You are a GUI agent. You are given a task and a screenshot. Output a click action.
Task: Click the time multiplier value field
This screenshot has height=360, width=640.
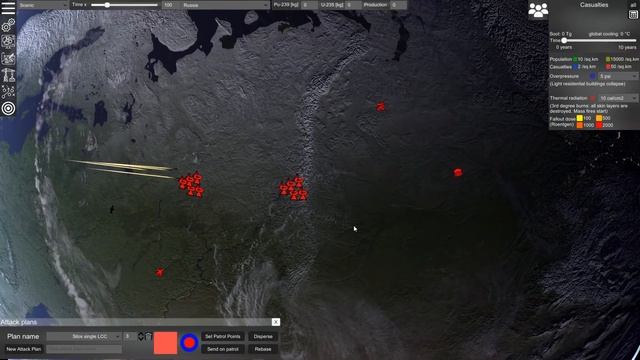point(171,5)
